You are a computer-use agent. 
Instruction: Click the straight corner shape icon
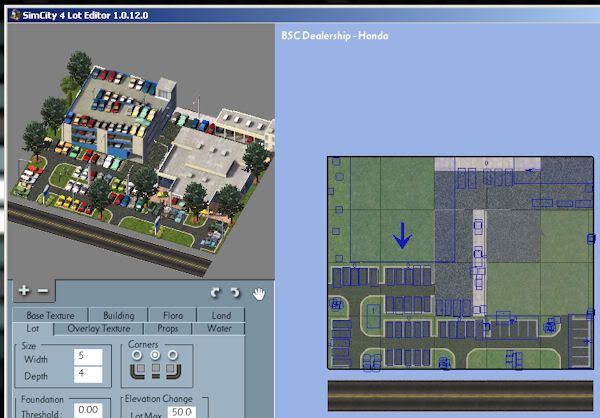point(155,371)
